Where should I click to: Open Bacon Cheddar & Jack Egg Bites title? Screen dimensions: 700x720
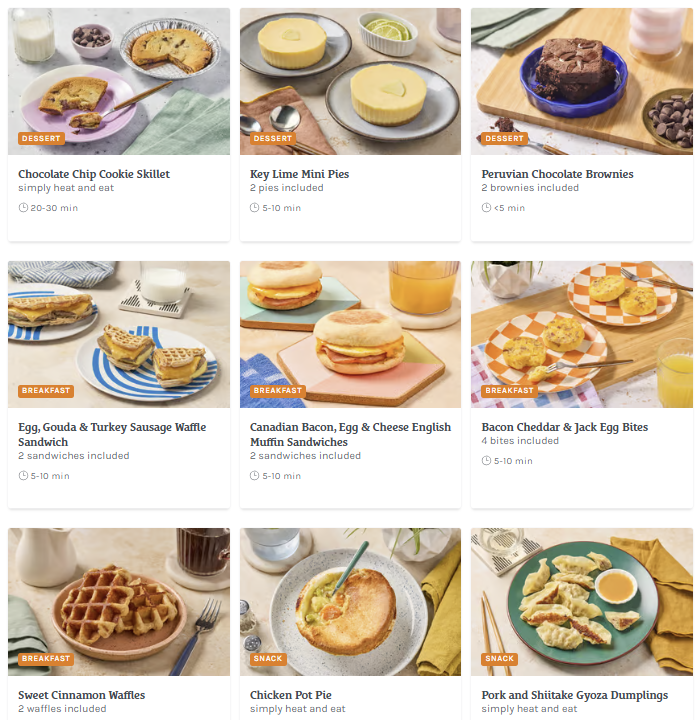tap(565, 427)
